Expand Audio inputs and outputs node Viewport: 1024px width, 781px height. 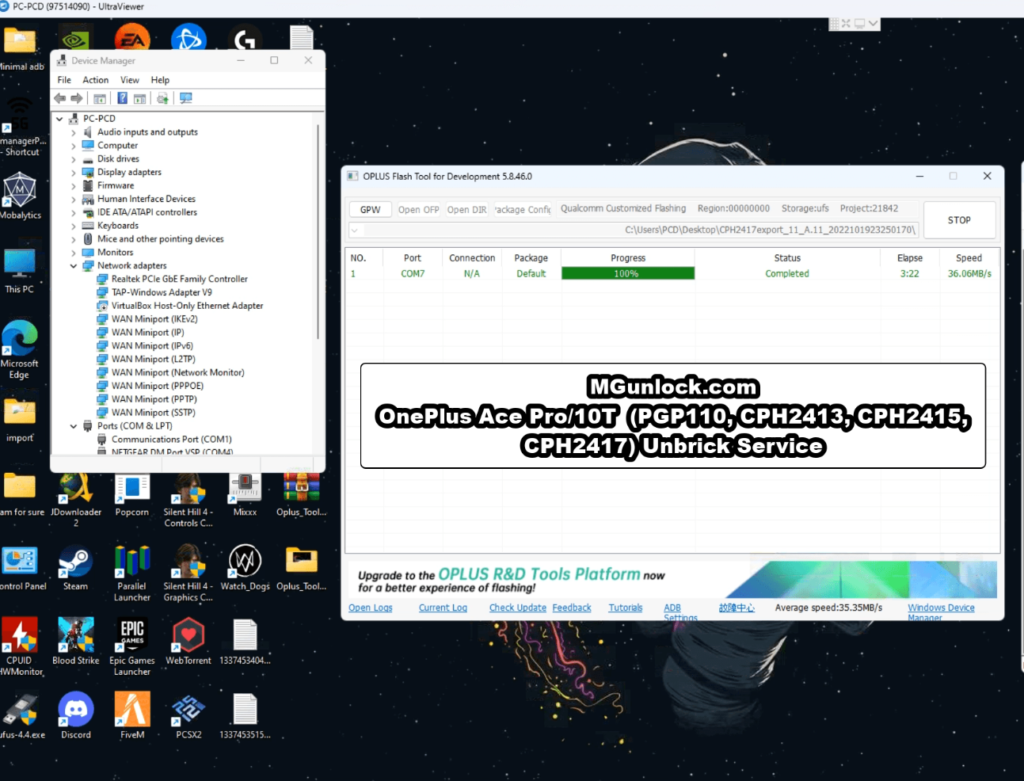73,132
